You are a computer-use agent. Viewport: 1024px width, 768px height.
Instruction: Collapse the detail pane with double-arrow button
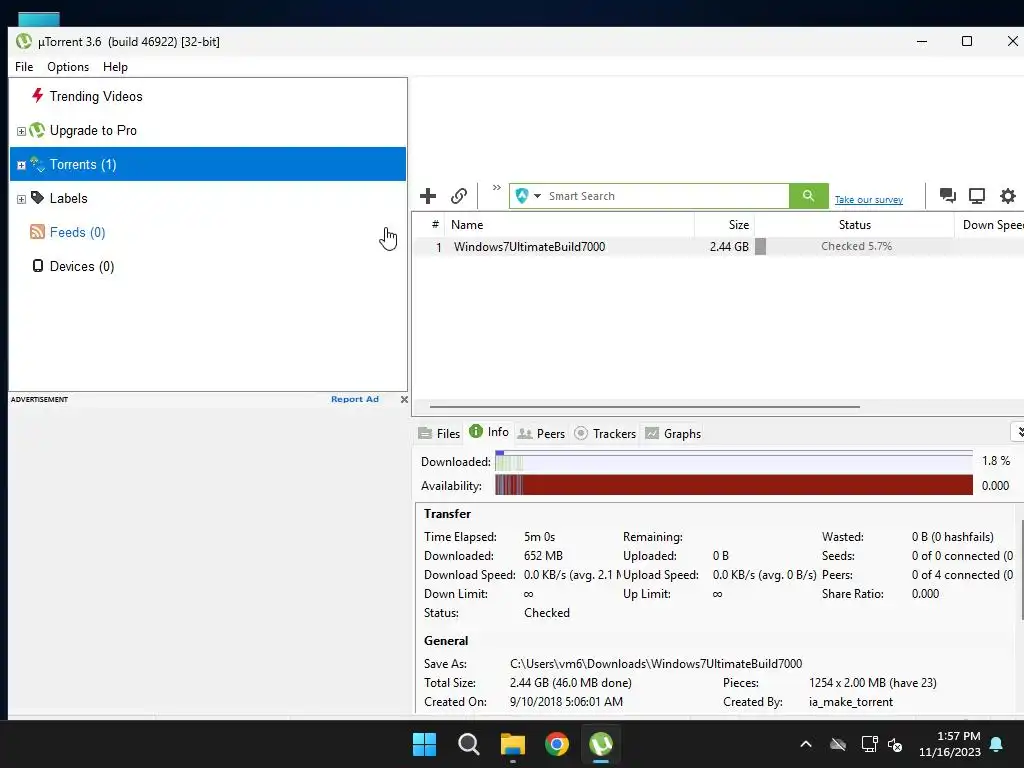click(1019, 432)
